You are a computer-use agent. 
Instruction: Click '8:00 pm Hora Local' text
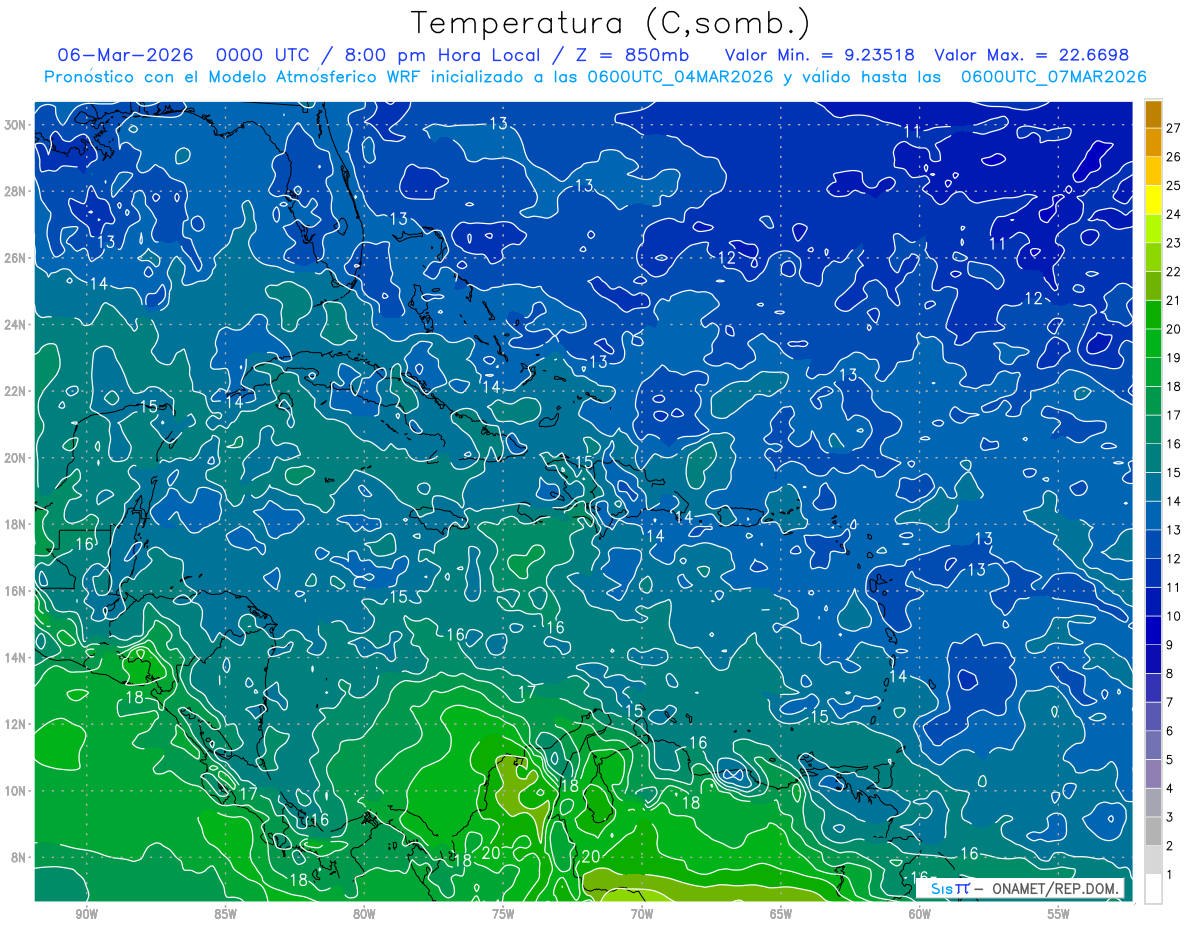coord(444,55)
